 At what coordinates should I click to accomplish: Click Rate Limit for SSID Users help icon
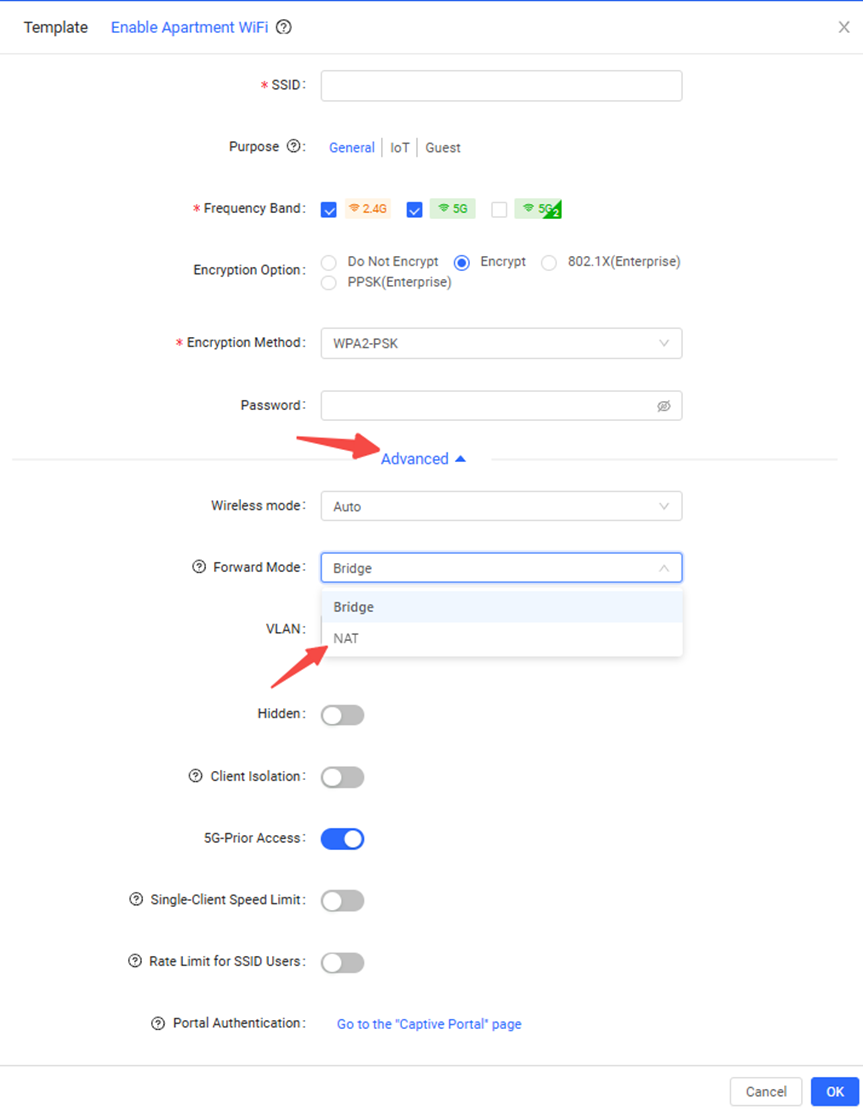point(135,961)
